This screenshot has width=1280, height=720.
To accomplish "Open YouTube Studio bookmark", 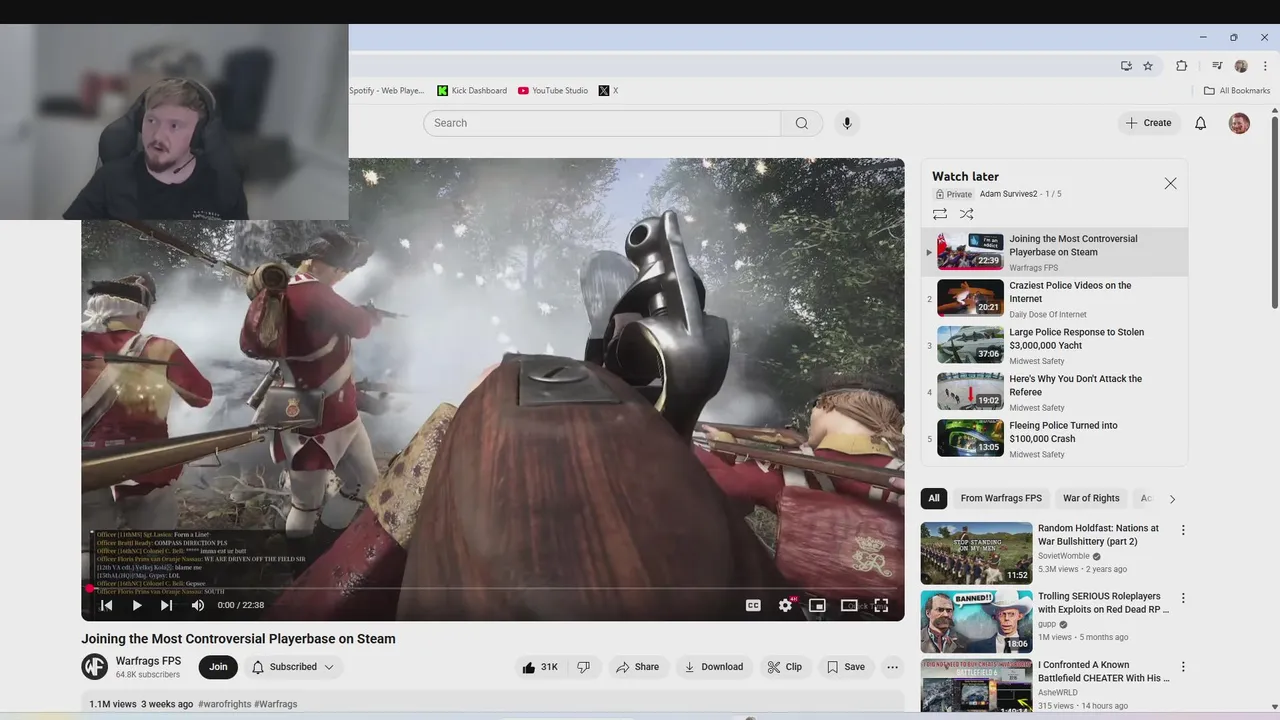I will click(553, 90).
